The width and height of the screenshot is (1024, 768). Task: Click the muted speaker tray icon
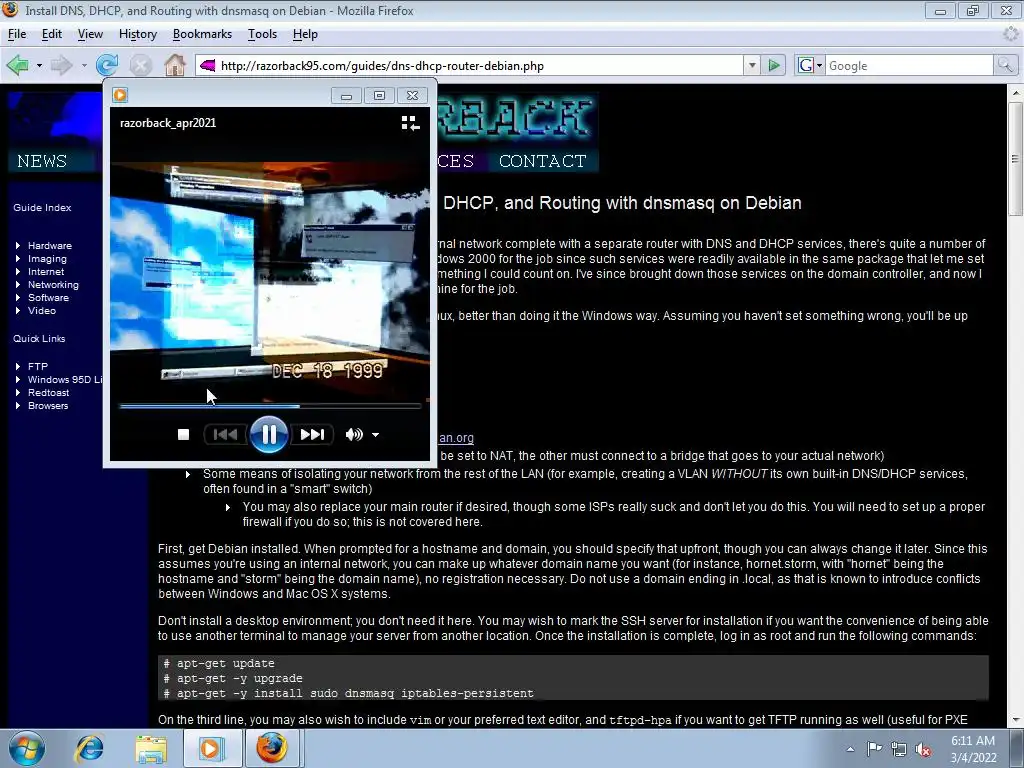point(923,750)
